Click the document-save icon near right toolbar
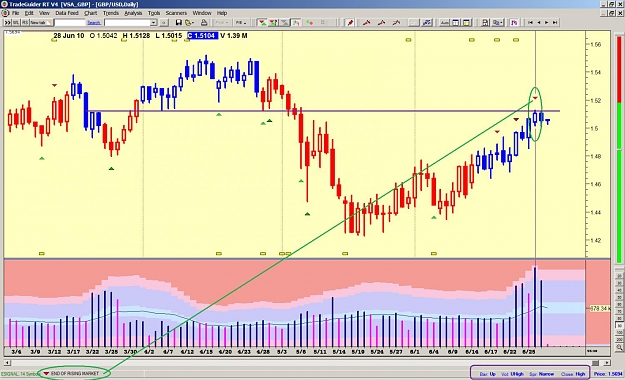625x380 pixels. (x=485, y=23)
